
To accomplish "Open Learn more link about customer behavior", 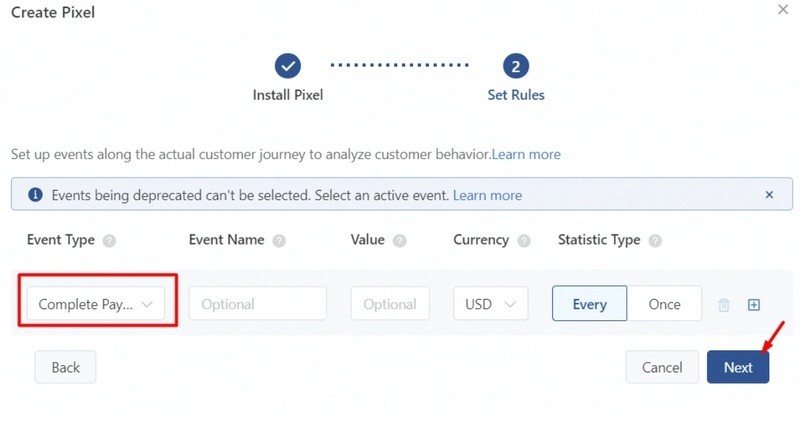I will 526,154.
